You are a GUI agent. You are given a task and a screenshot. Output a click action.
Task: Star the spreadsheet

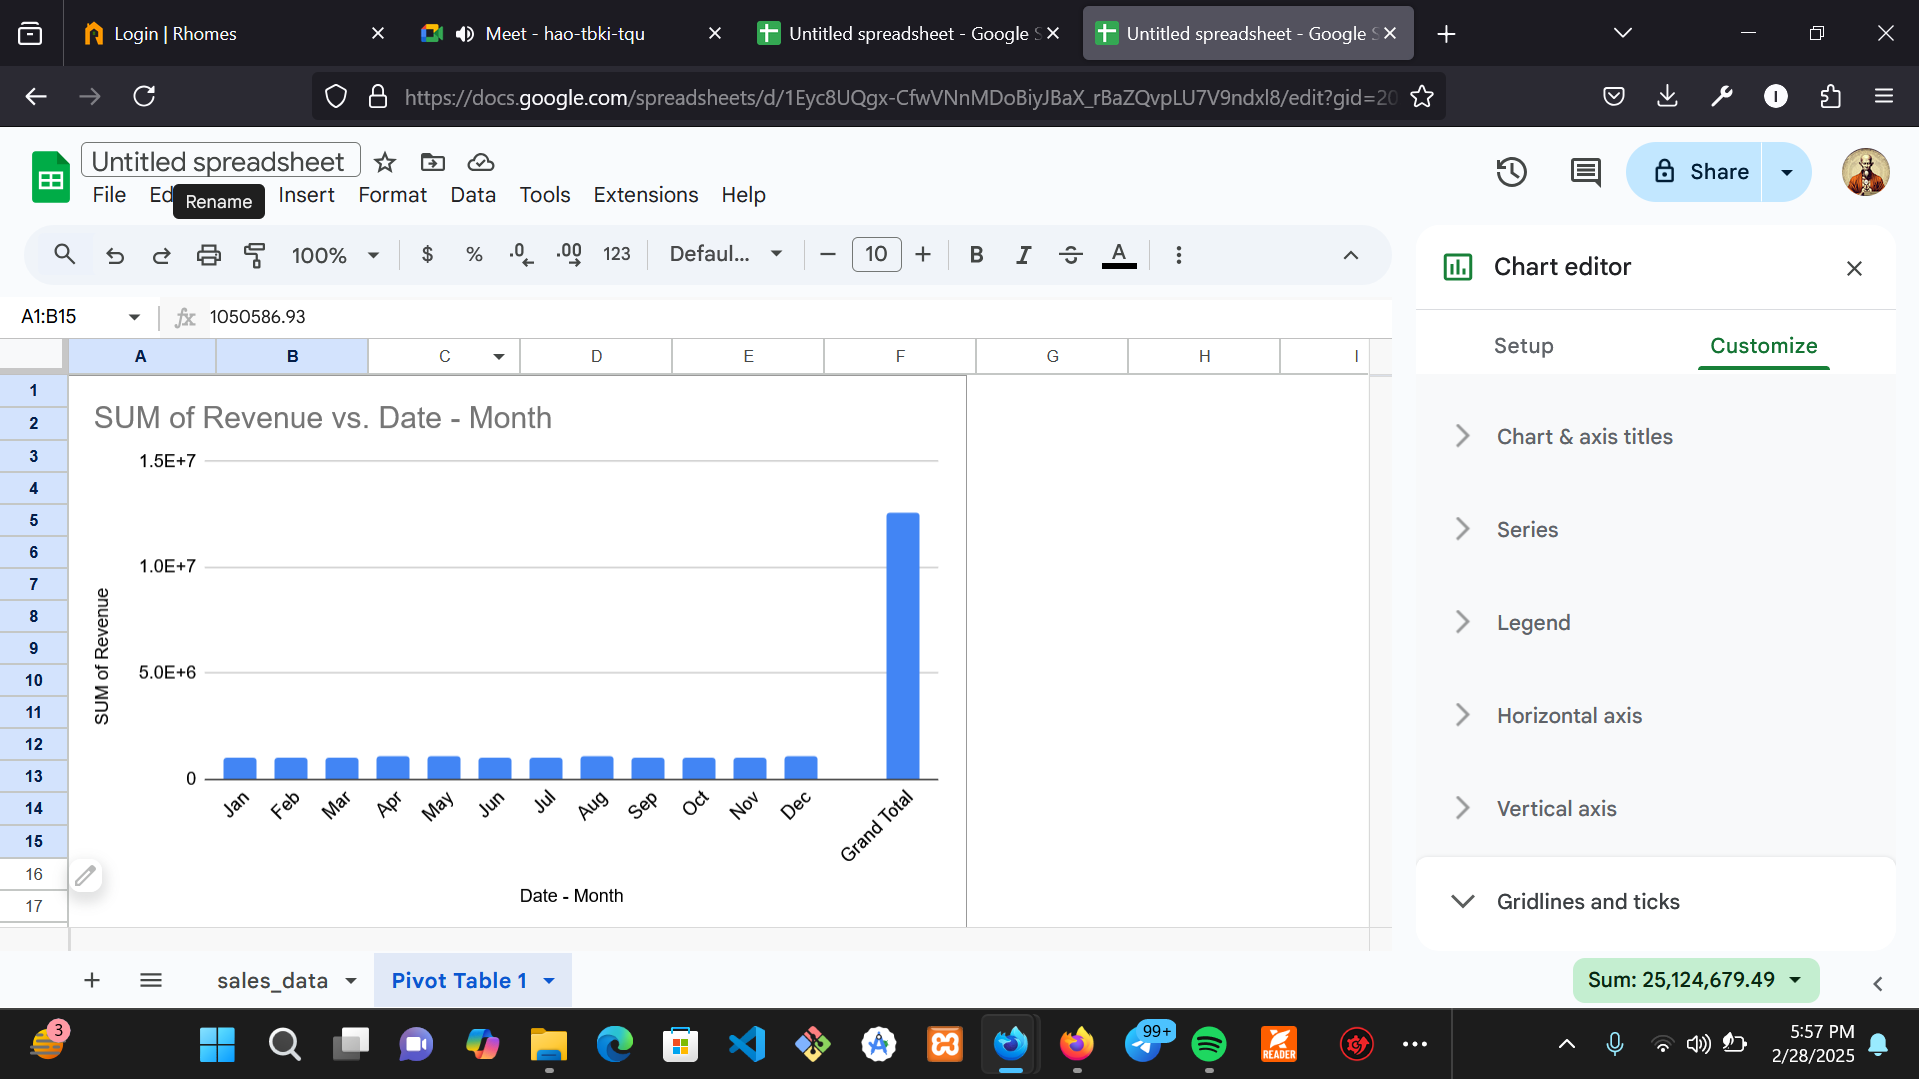pyautogui.click(x=385, y=162)
